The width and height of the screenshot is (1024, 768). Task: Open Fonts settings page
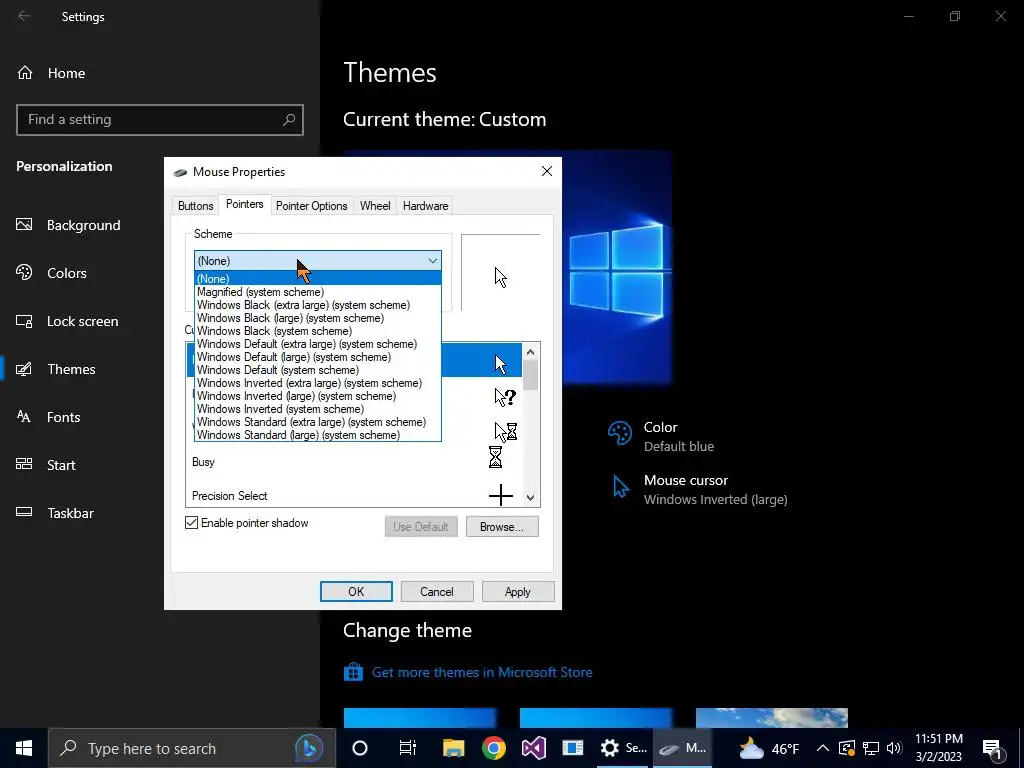click(48, 417)
